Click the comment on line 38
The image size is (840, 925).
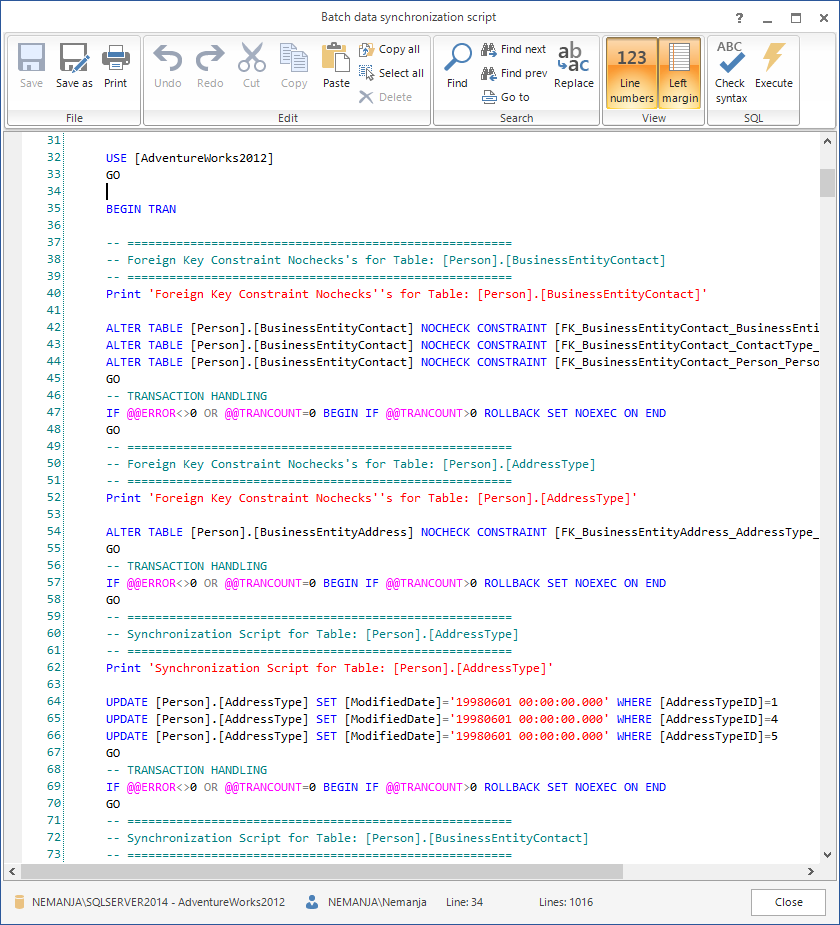click(385, 260)
